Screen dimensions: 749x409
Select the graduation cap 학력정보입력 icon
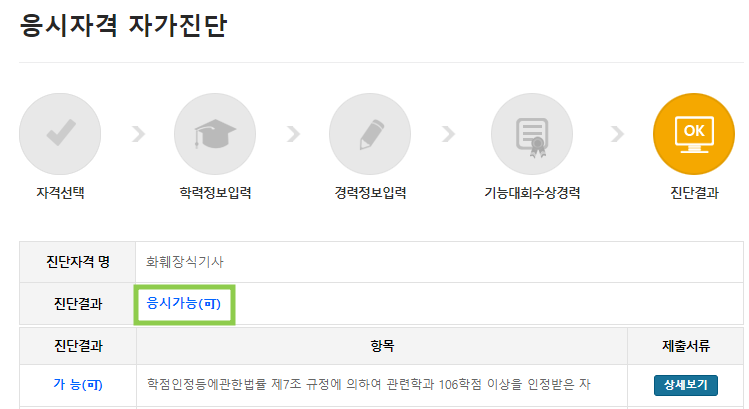[x=215, y=134]
